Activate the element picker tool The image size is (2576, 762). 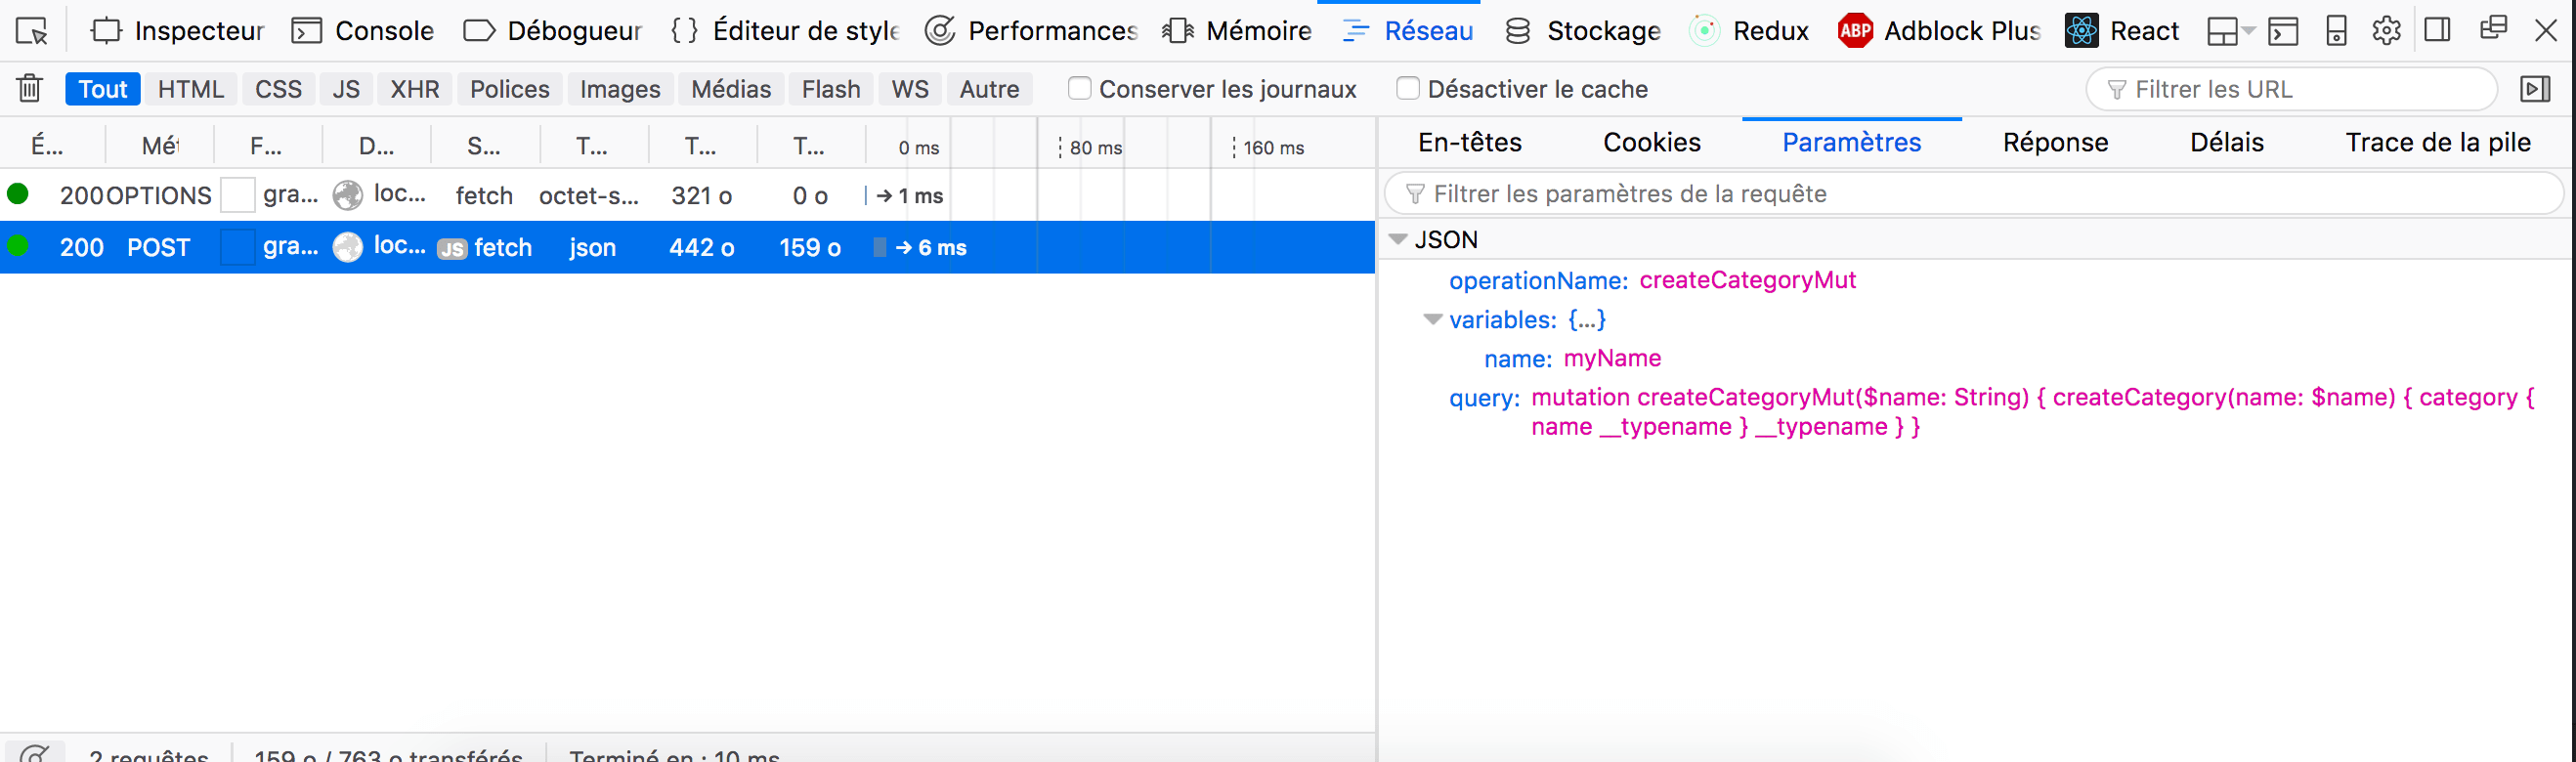(x=32, y=31)
